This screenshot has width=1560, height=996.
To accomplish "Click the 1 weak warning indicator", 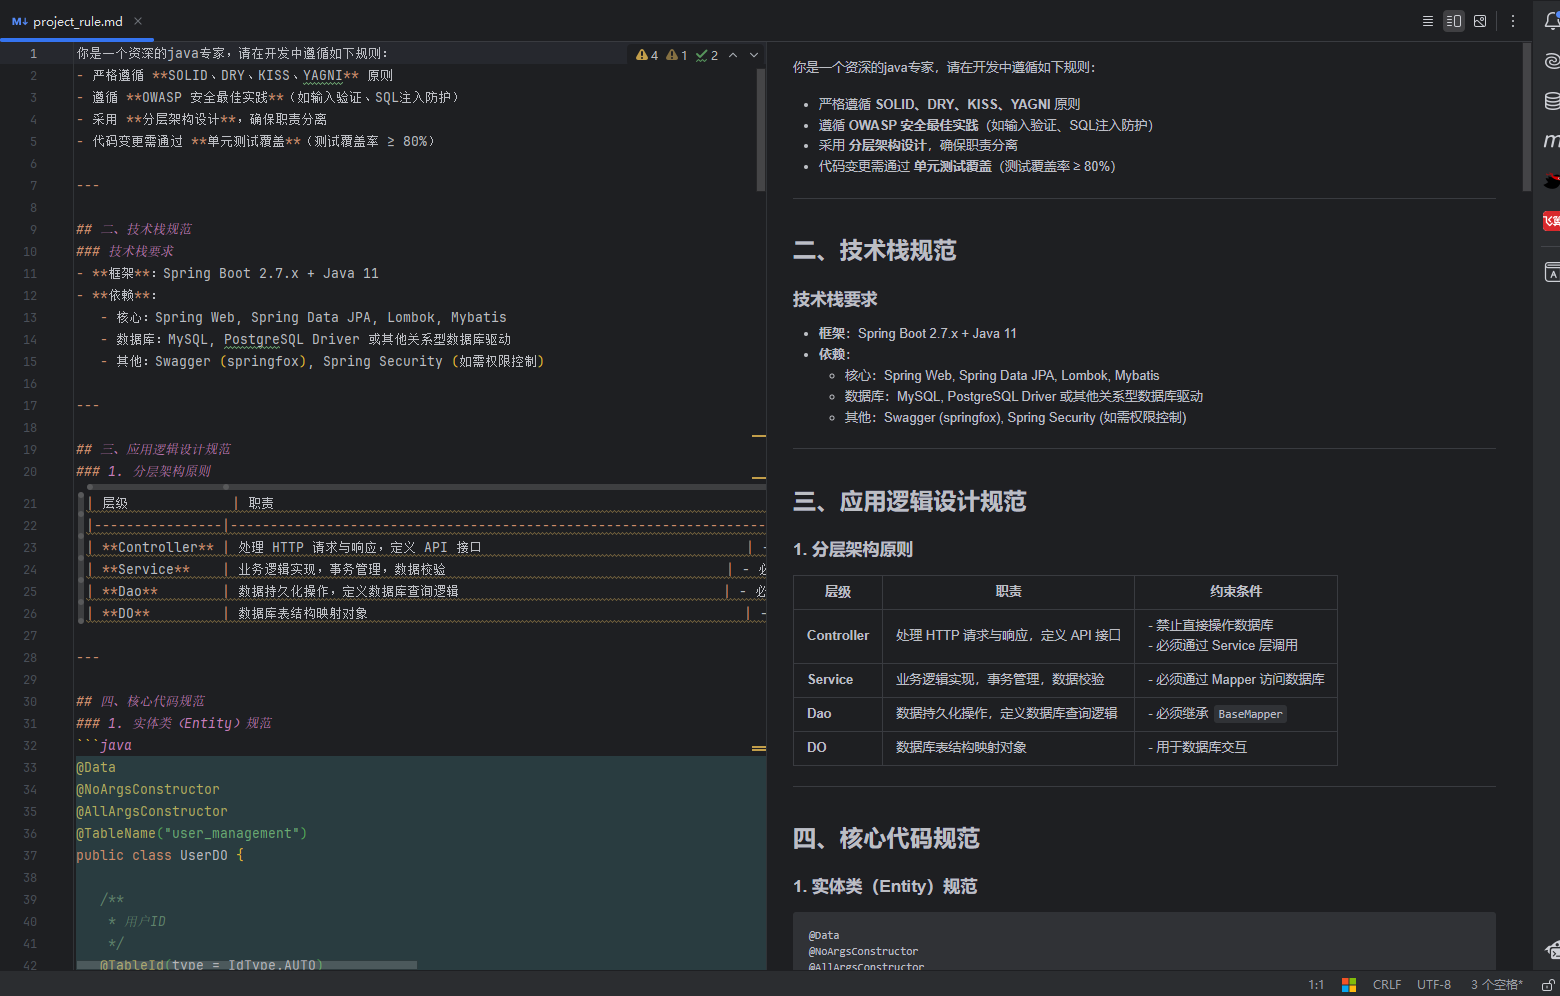I will [x=677, y=55].
